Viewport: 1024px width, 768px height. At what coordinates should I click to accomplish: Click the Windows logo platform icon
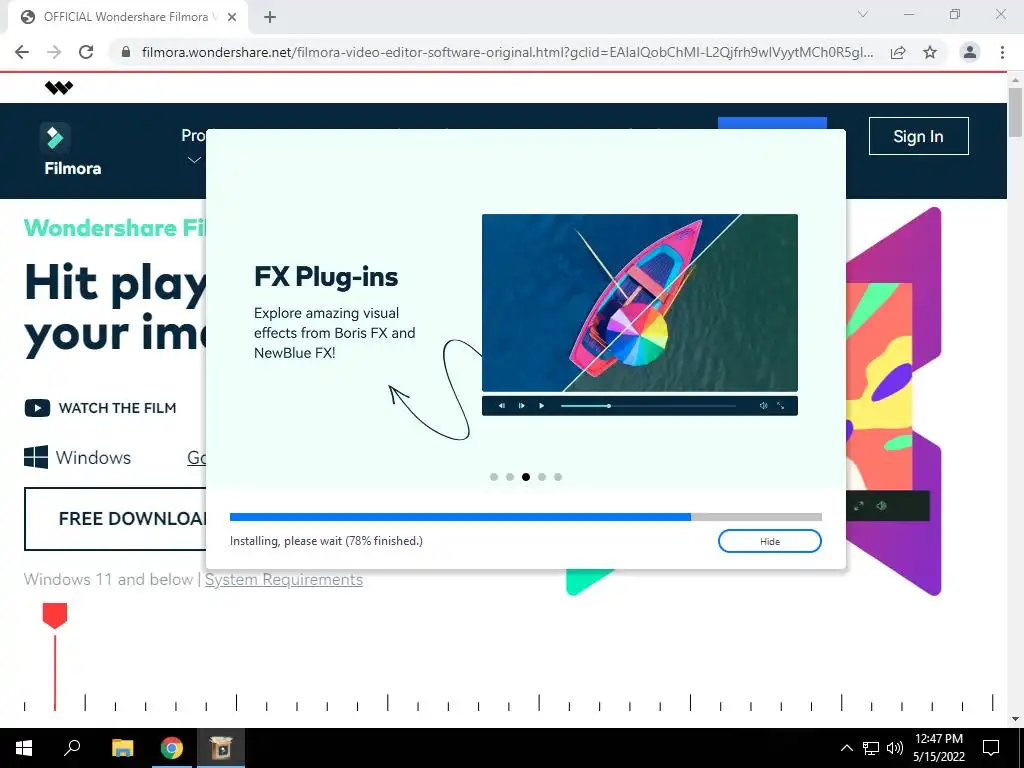click(36, 457)
